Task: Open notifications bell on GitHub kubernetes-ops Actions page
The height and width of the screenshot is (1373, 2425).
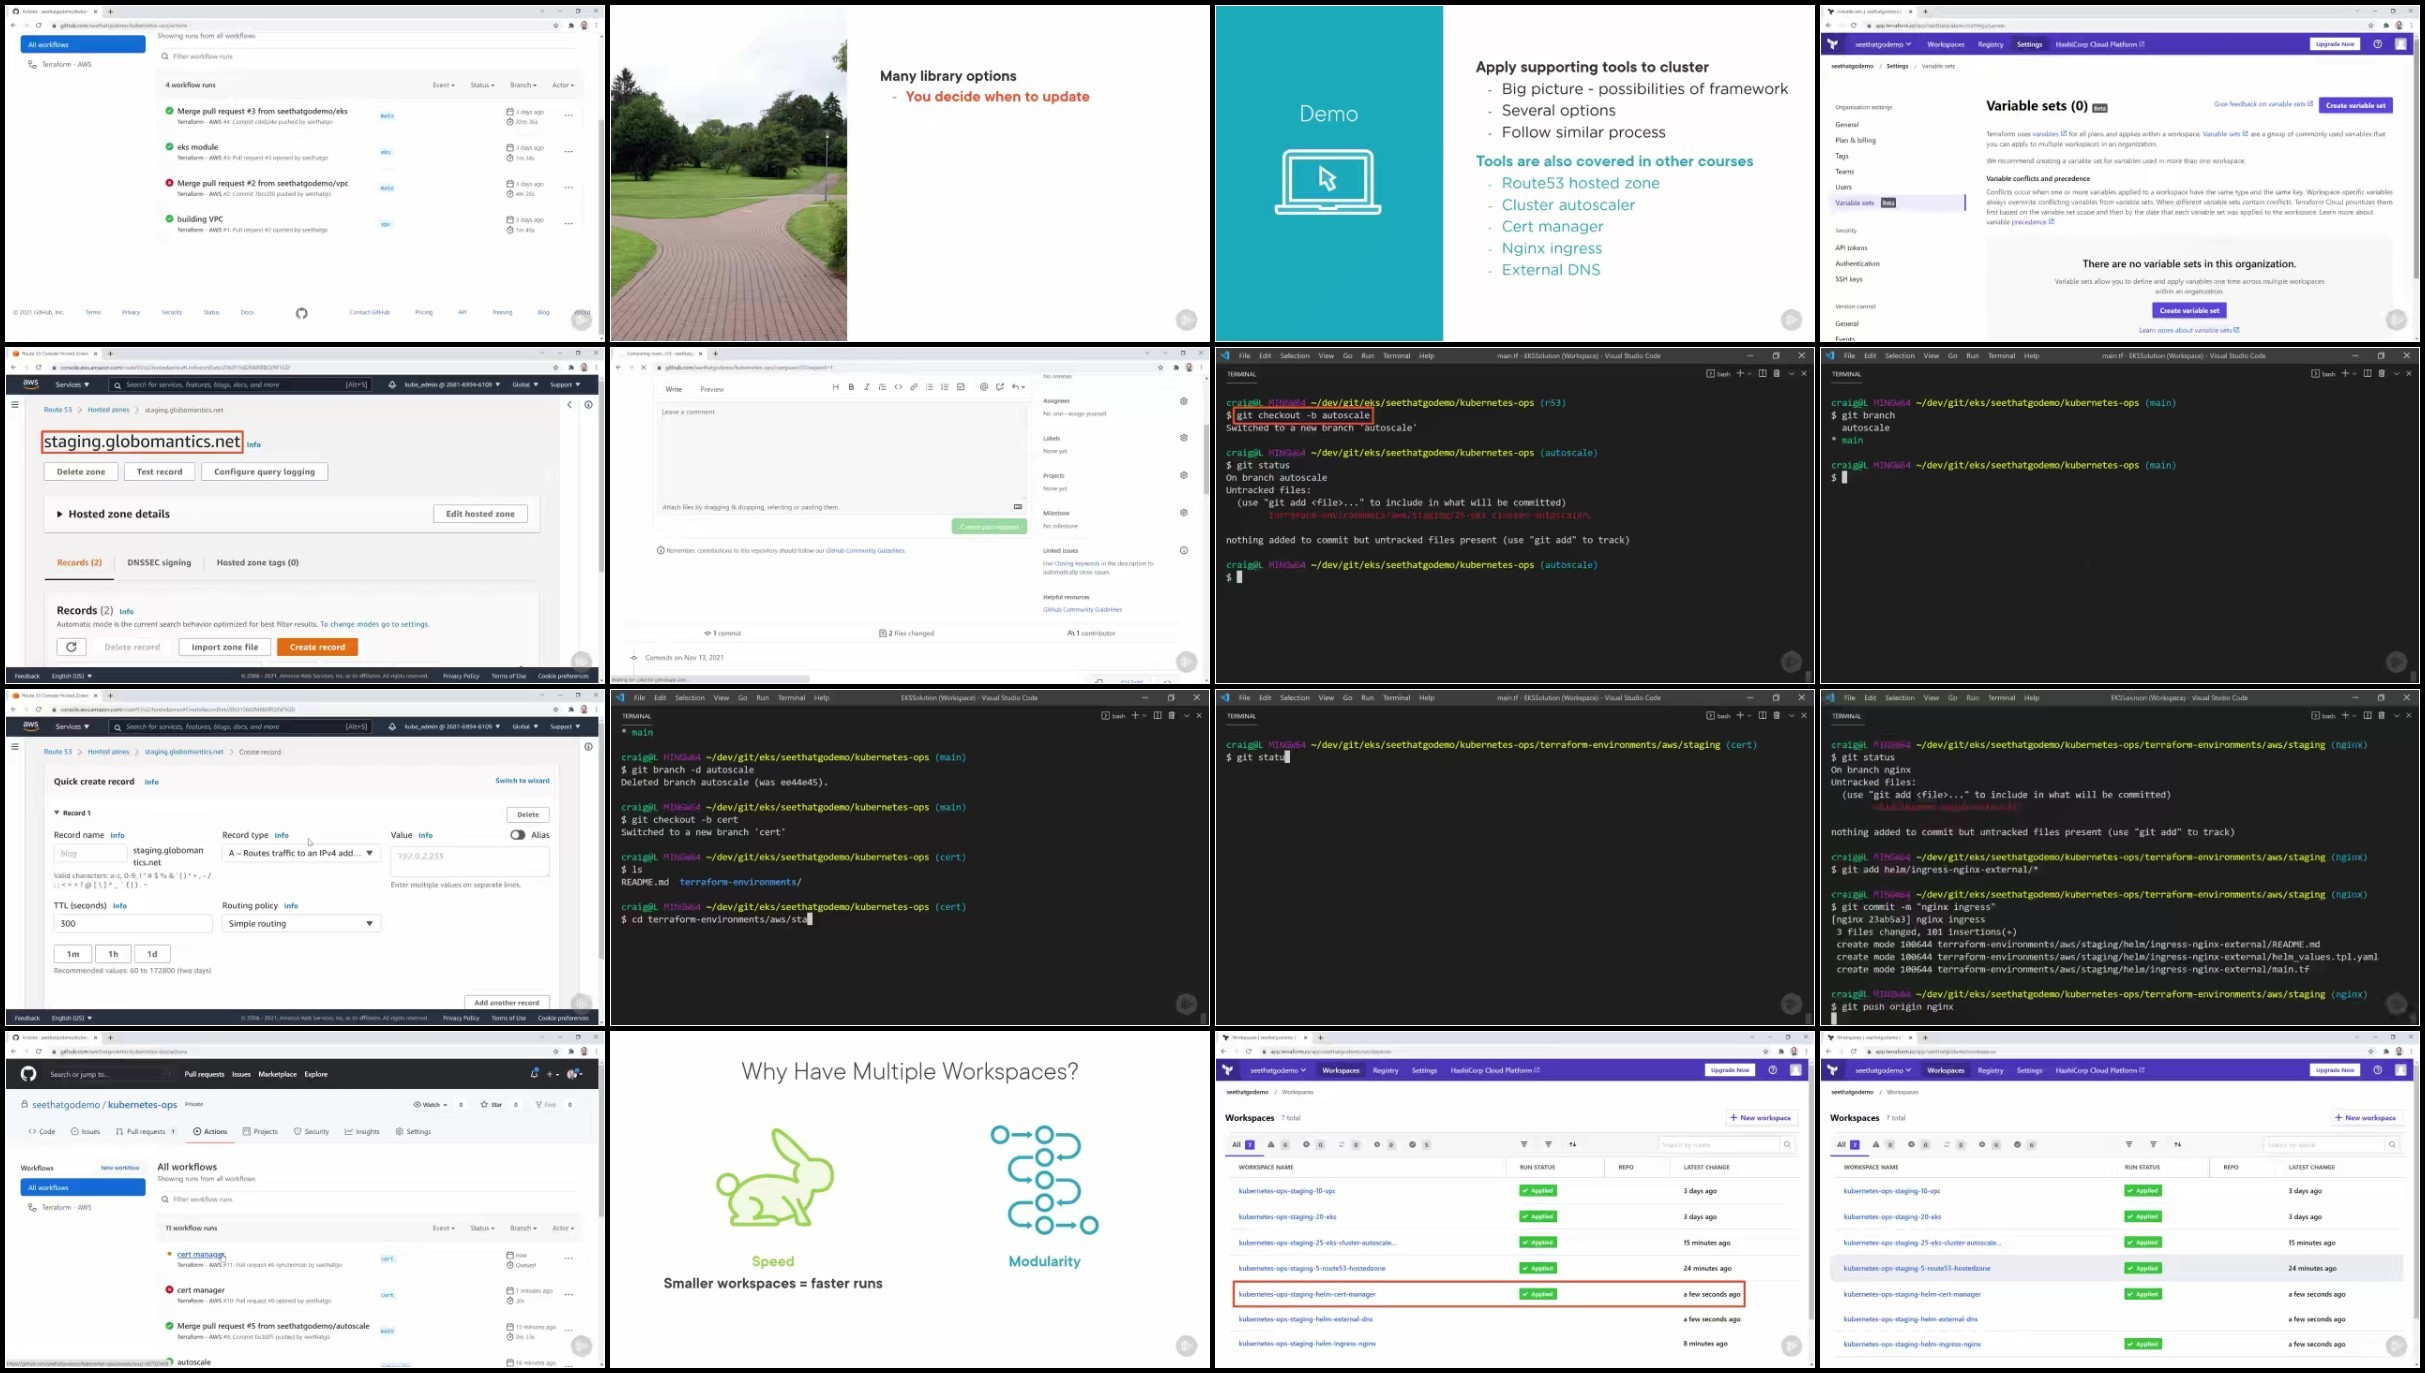Action: click(534, 1074)
